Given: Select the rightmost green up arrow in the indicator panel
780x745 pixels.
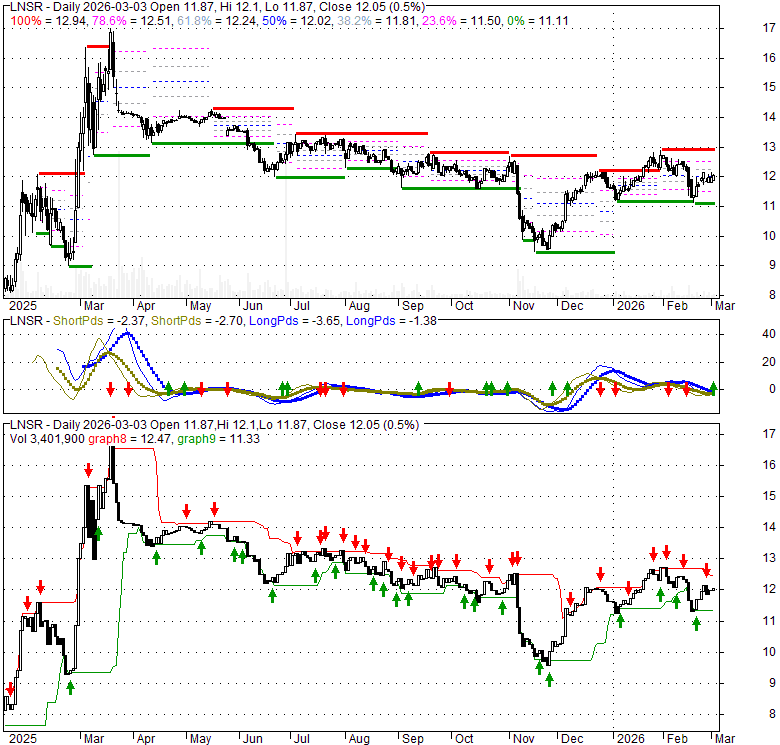Looking at the screenshot, I should [x=714, y=387].
